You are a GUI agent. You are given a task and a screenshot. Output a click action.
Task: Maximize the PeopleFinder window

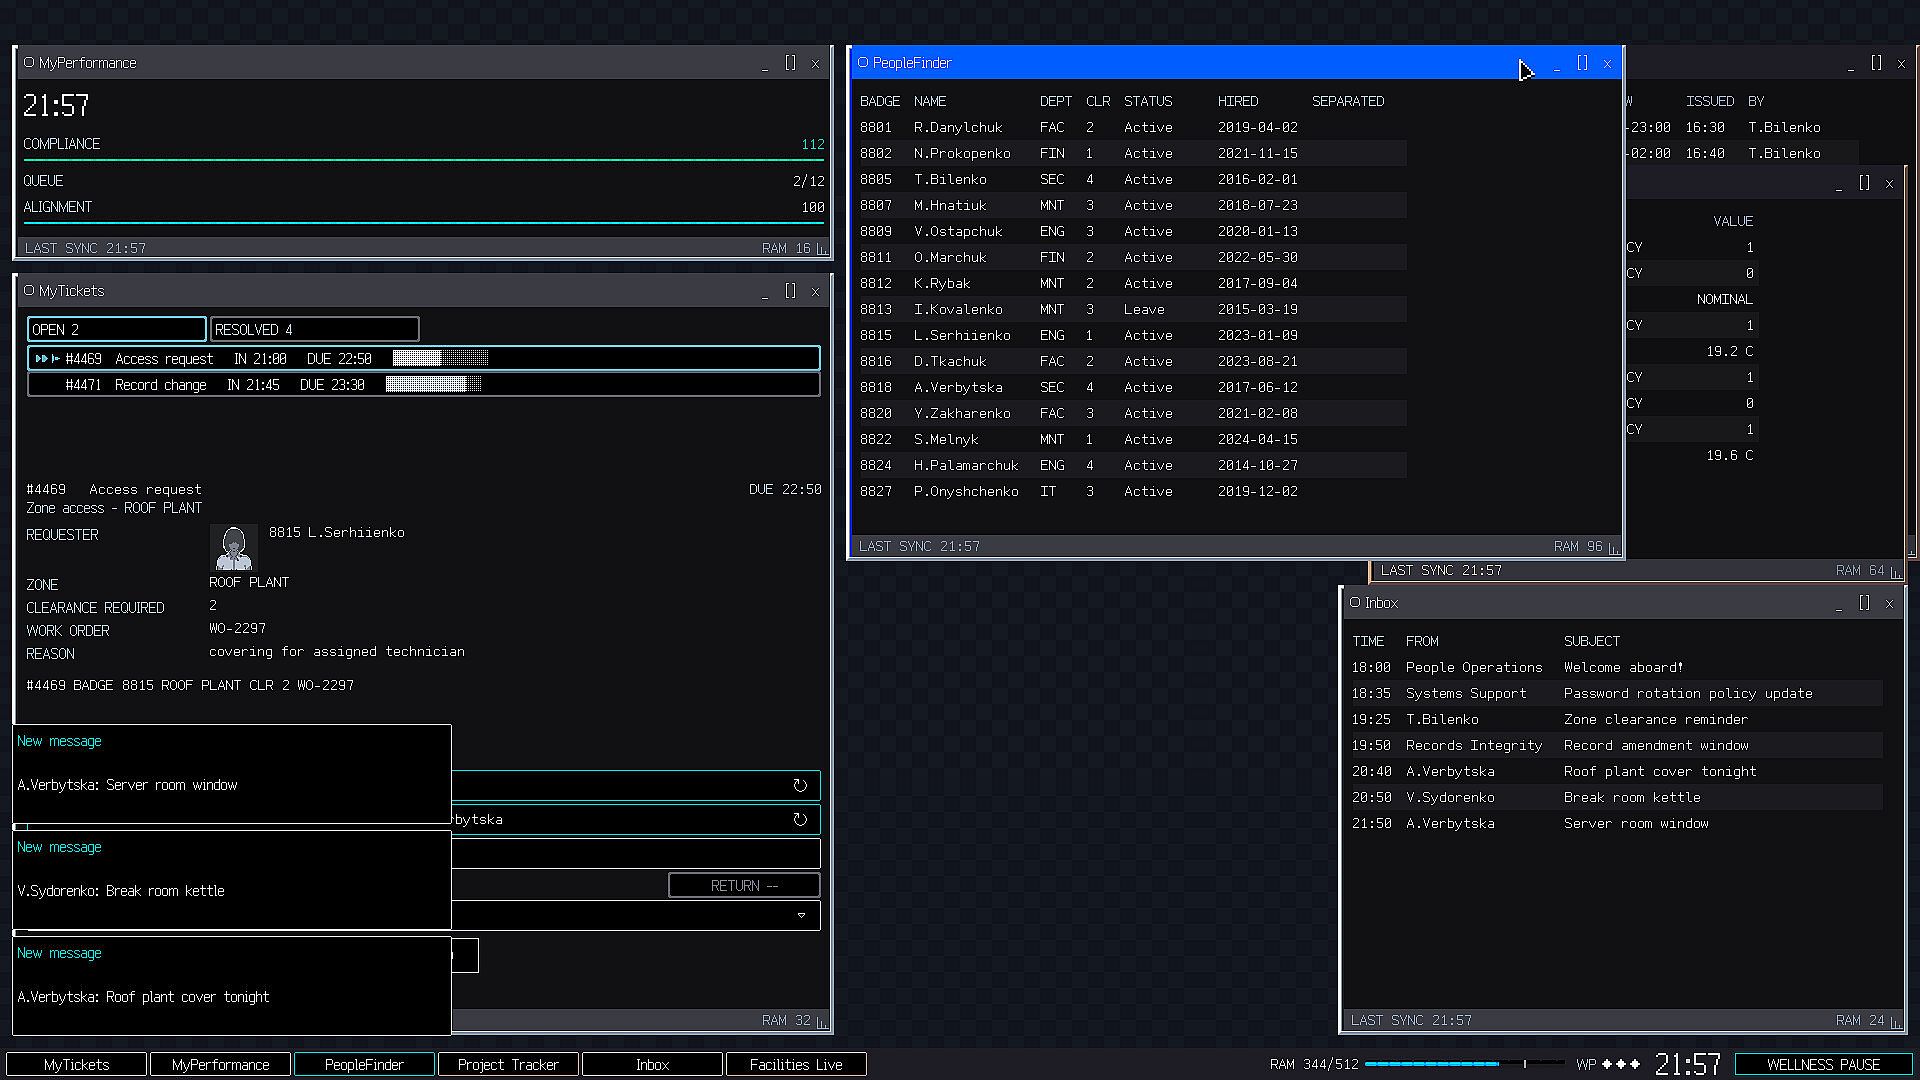click(x=1582, y=62)
